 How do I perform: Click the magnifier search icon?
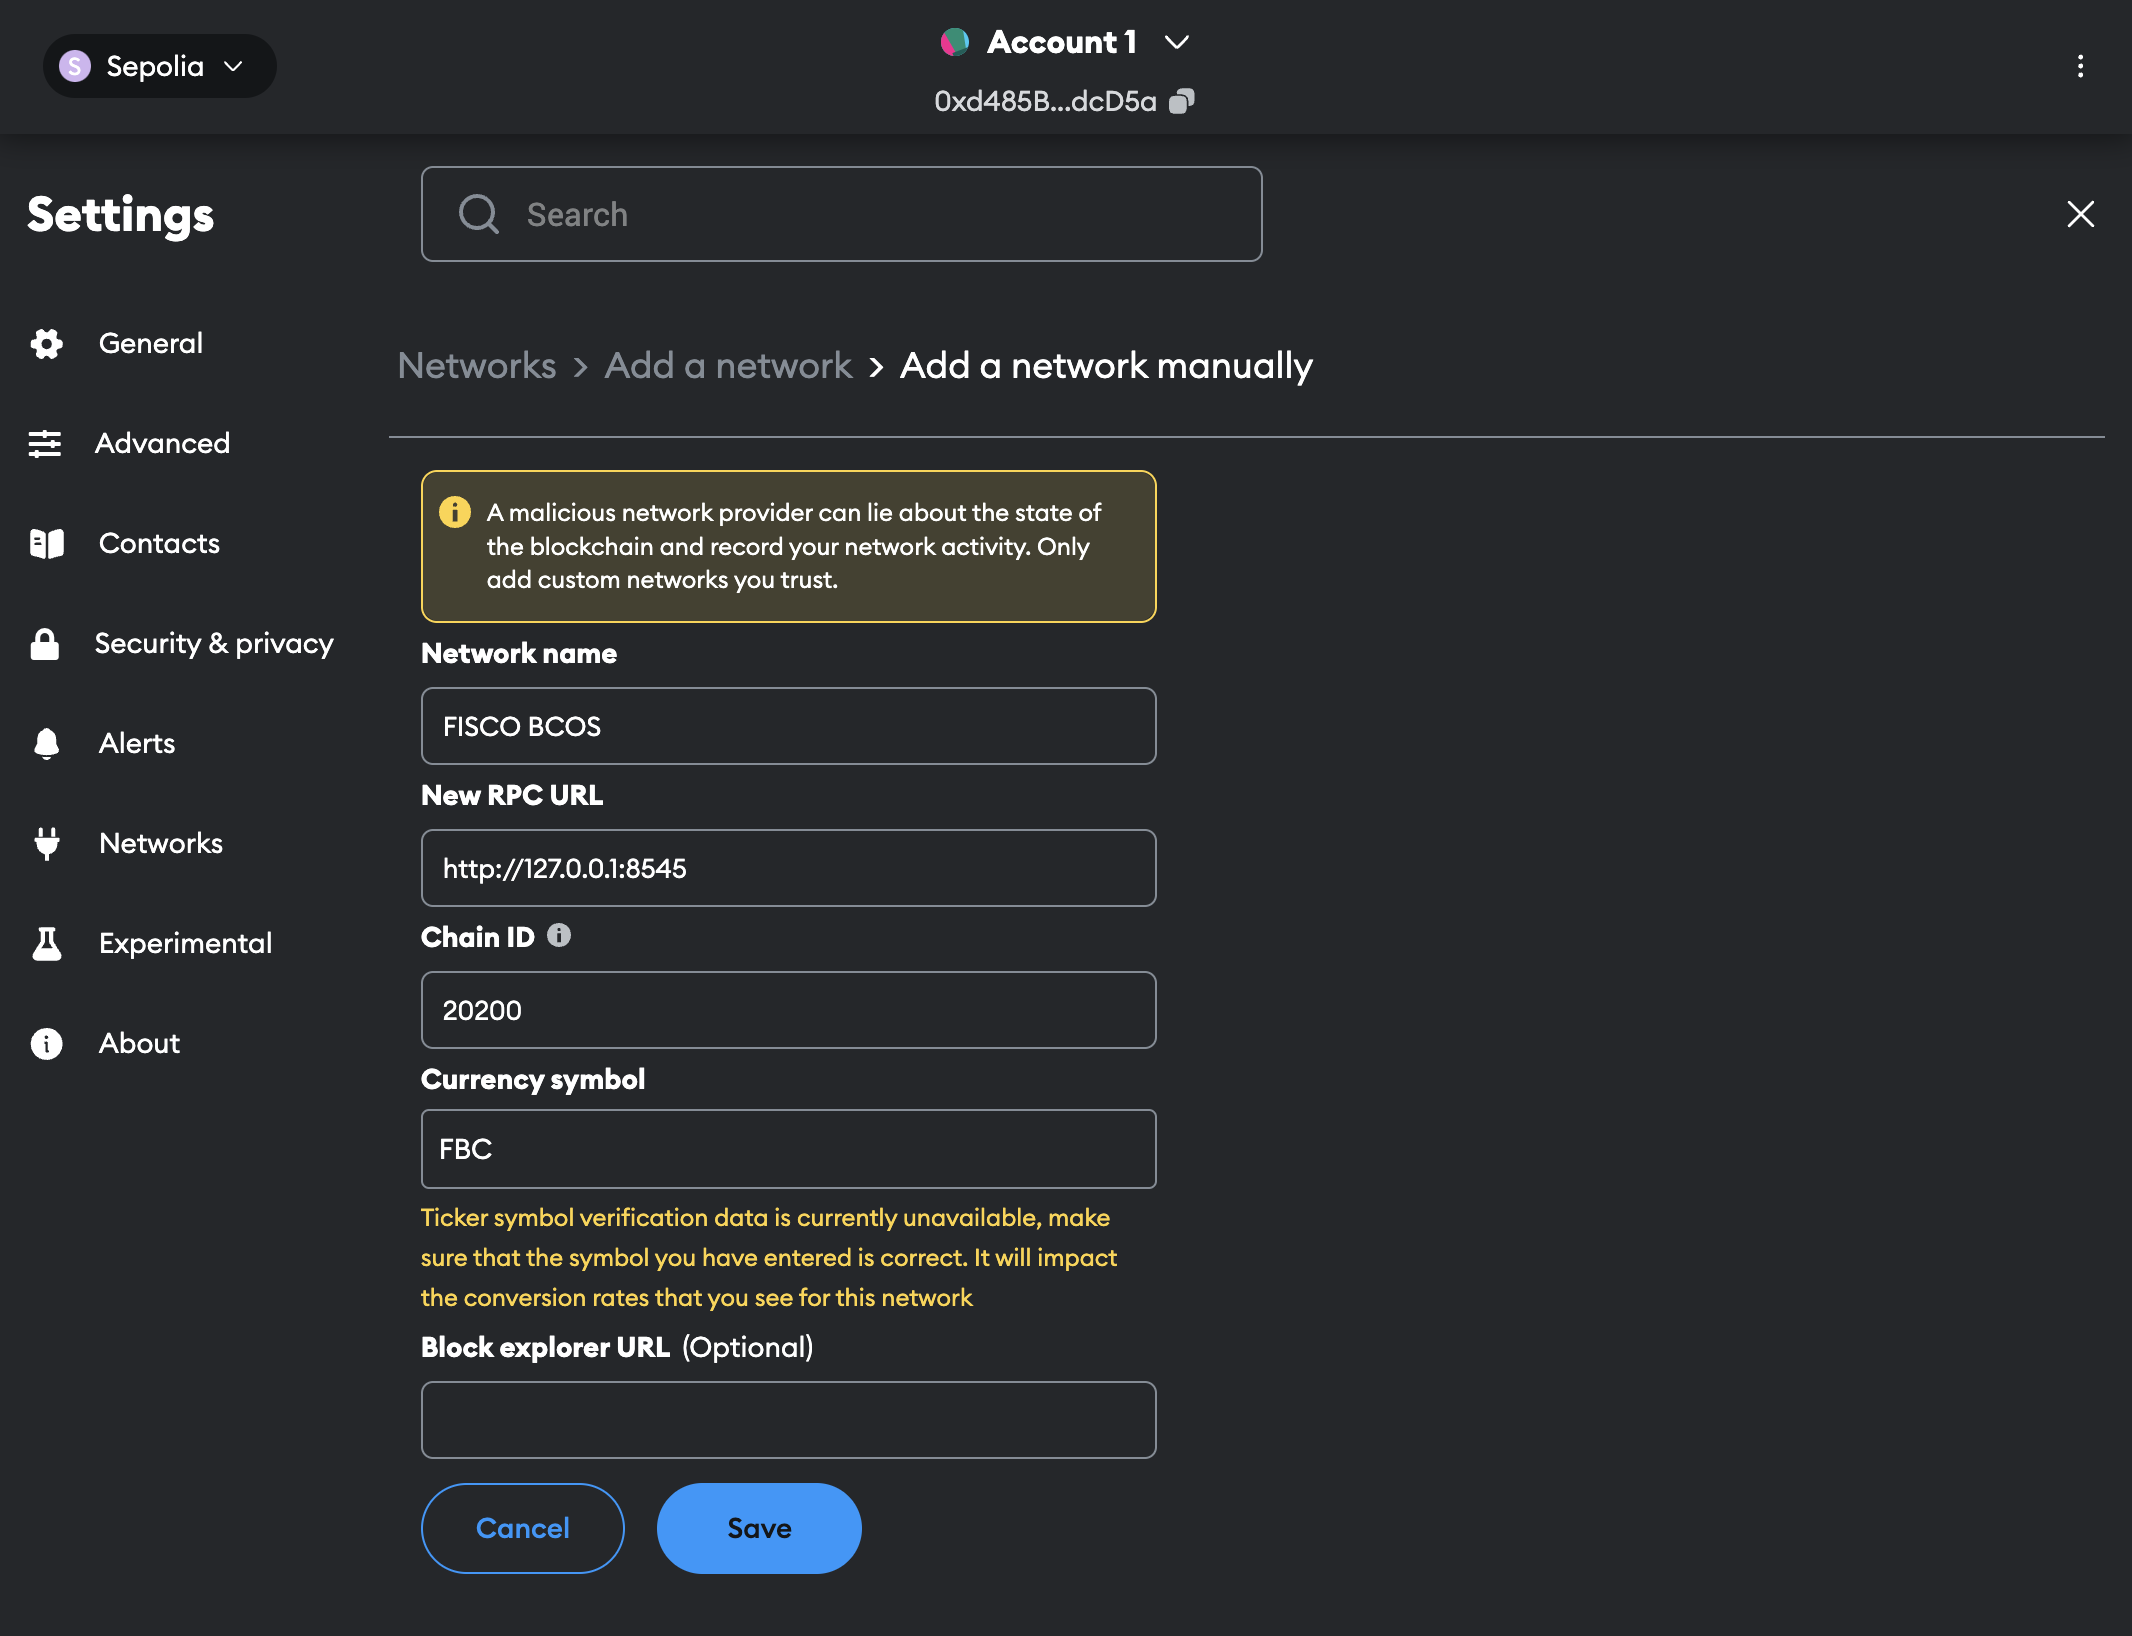[478, 214]
